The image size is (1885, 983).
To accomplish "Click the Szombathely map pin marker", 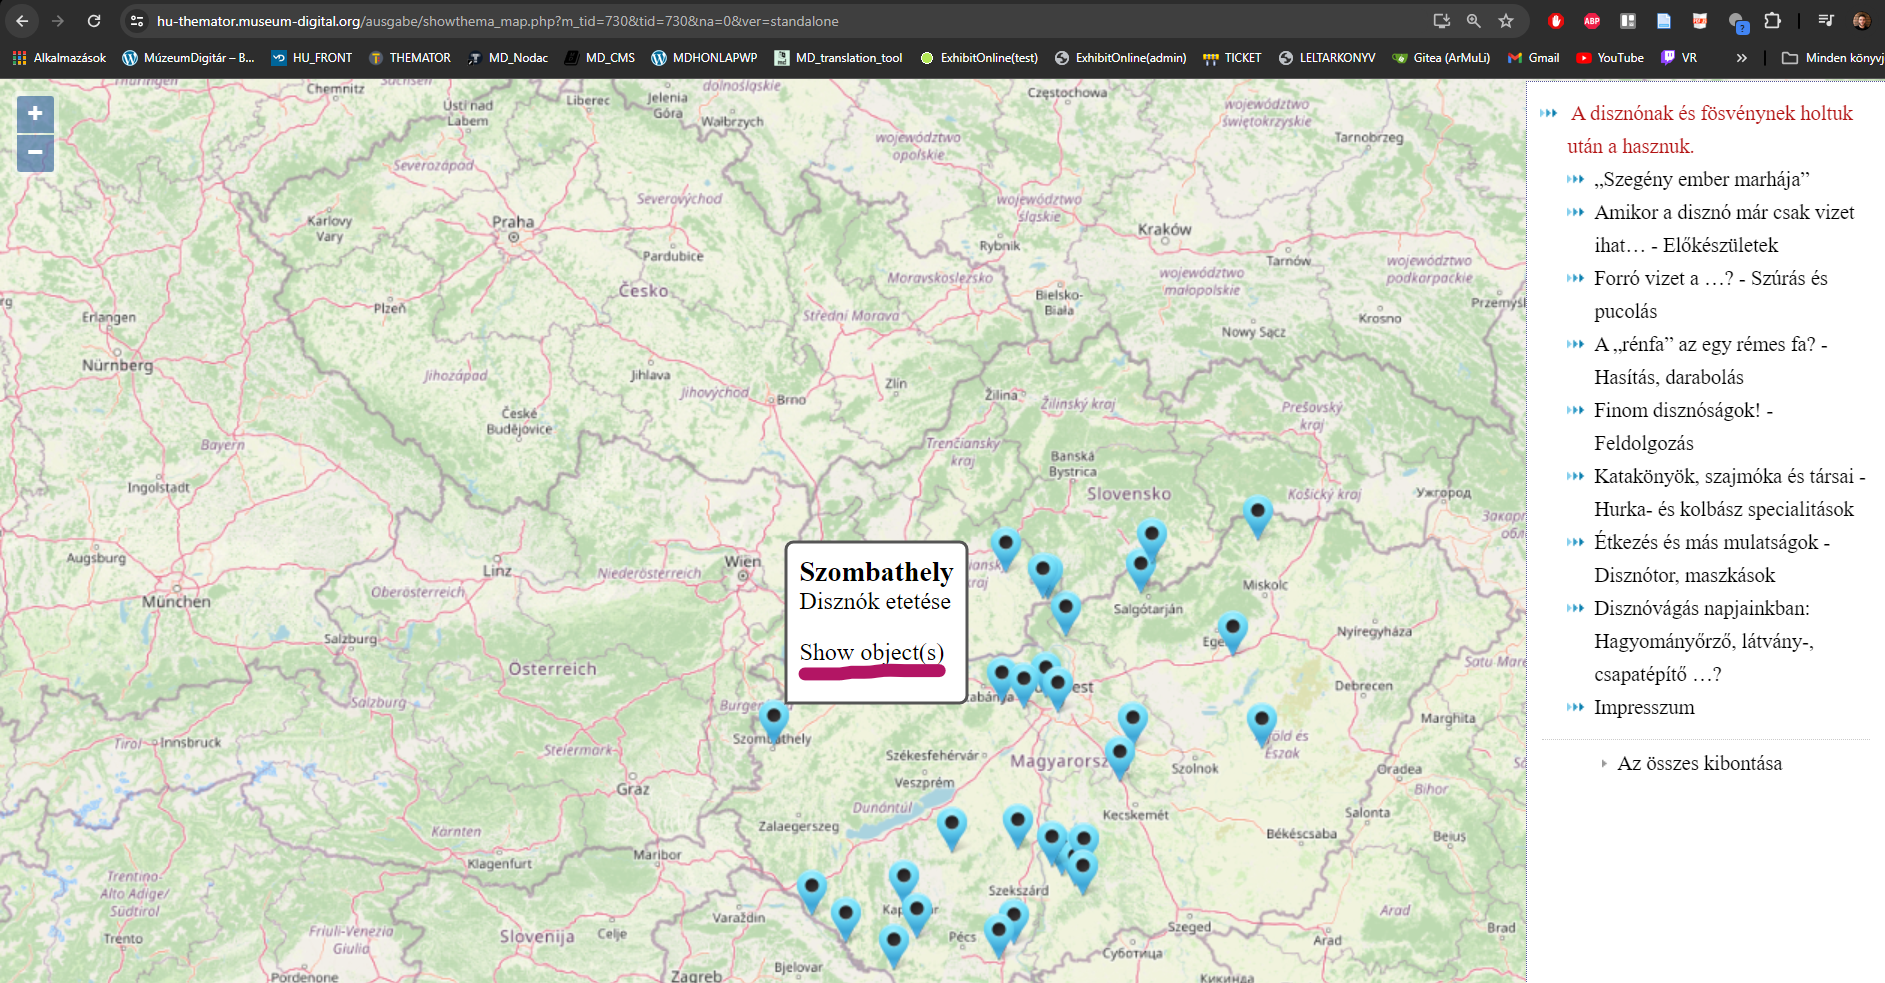I will [x=773, y=718].
